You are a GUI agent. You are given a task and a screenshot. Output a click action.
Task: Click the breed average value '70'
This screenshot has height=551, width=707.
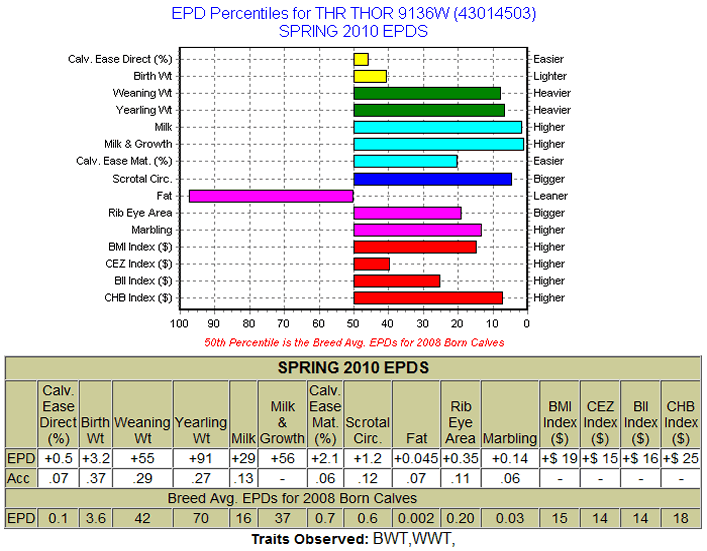[x=201, y=518]
